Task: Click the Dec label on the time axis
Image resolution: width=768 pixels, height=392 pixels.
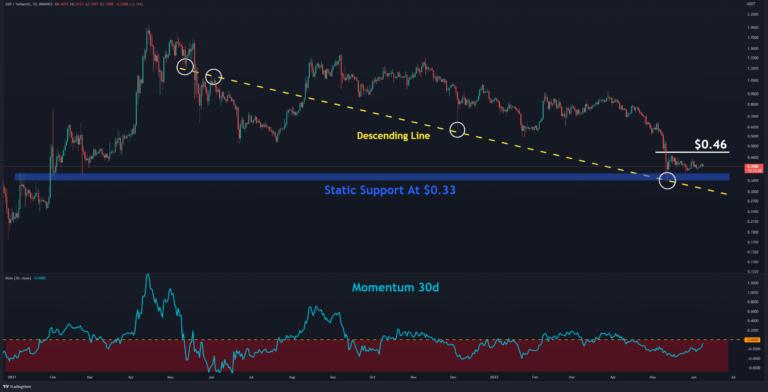Action: point(453,378)
